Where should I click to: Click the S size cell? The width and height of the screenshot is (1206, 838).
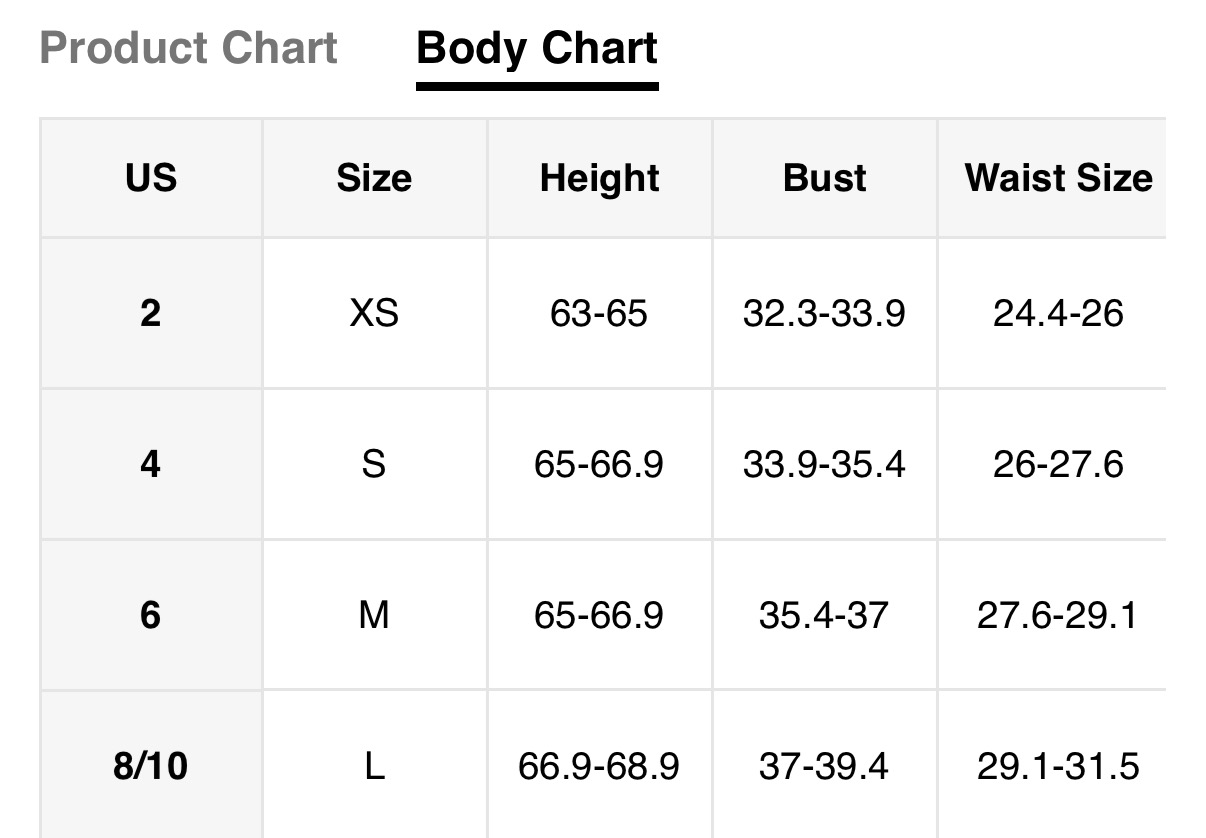[x=374, y=464]
